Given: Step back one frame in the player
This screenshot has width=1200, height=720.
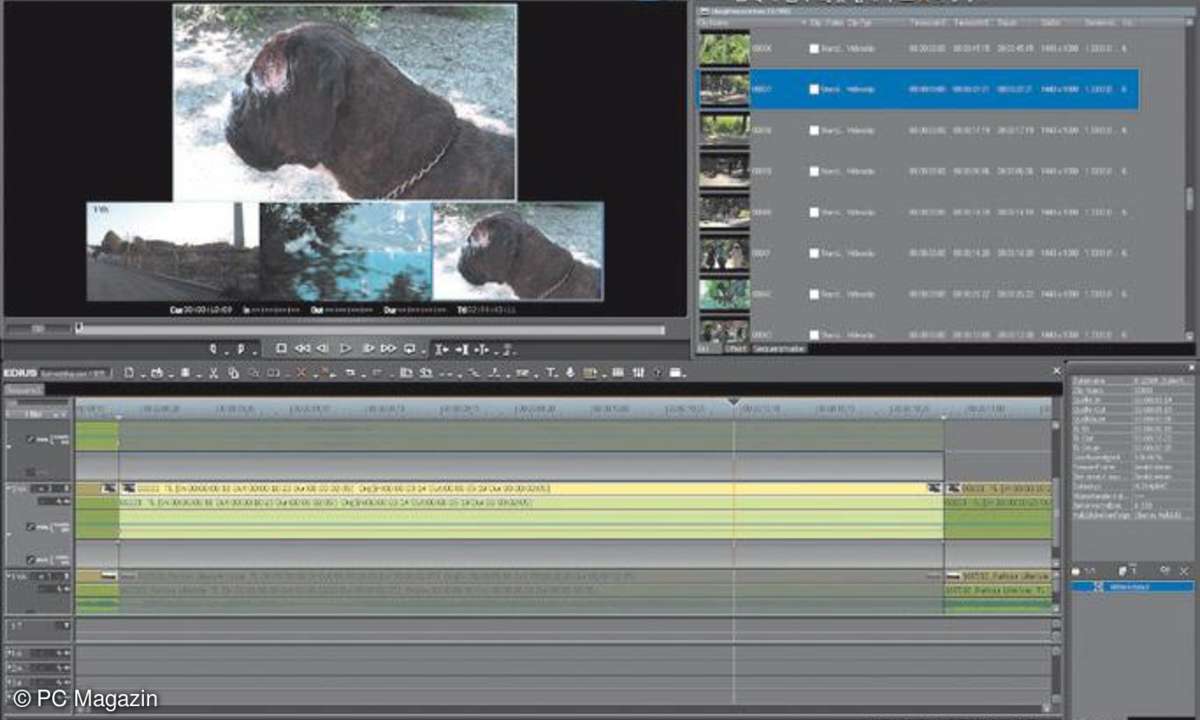Looking at the screenshot, I should click(x=323, y=349).
